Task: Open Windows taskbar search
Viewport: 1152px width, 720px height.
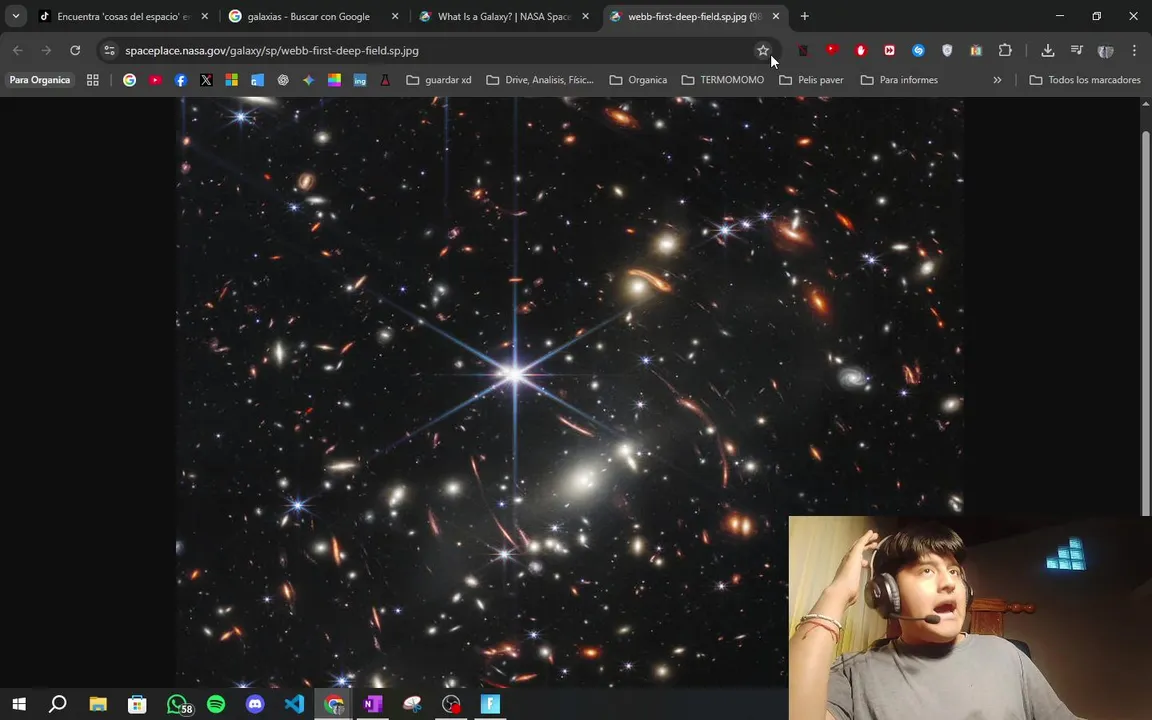Action: pos(57,704)
